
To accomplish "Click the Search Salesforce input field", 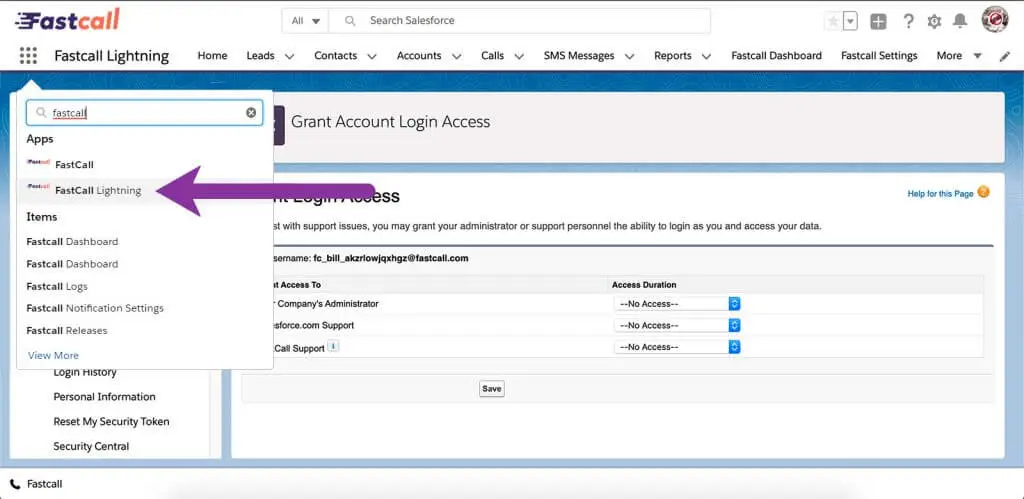I will [x=530, y=21].
